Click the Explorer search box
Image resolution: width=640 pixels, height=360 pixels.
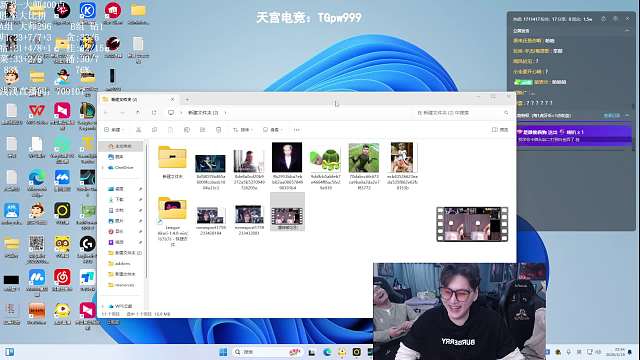(x=462, y=113)
